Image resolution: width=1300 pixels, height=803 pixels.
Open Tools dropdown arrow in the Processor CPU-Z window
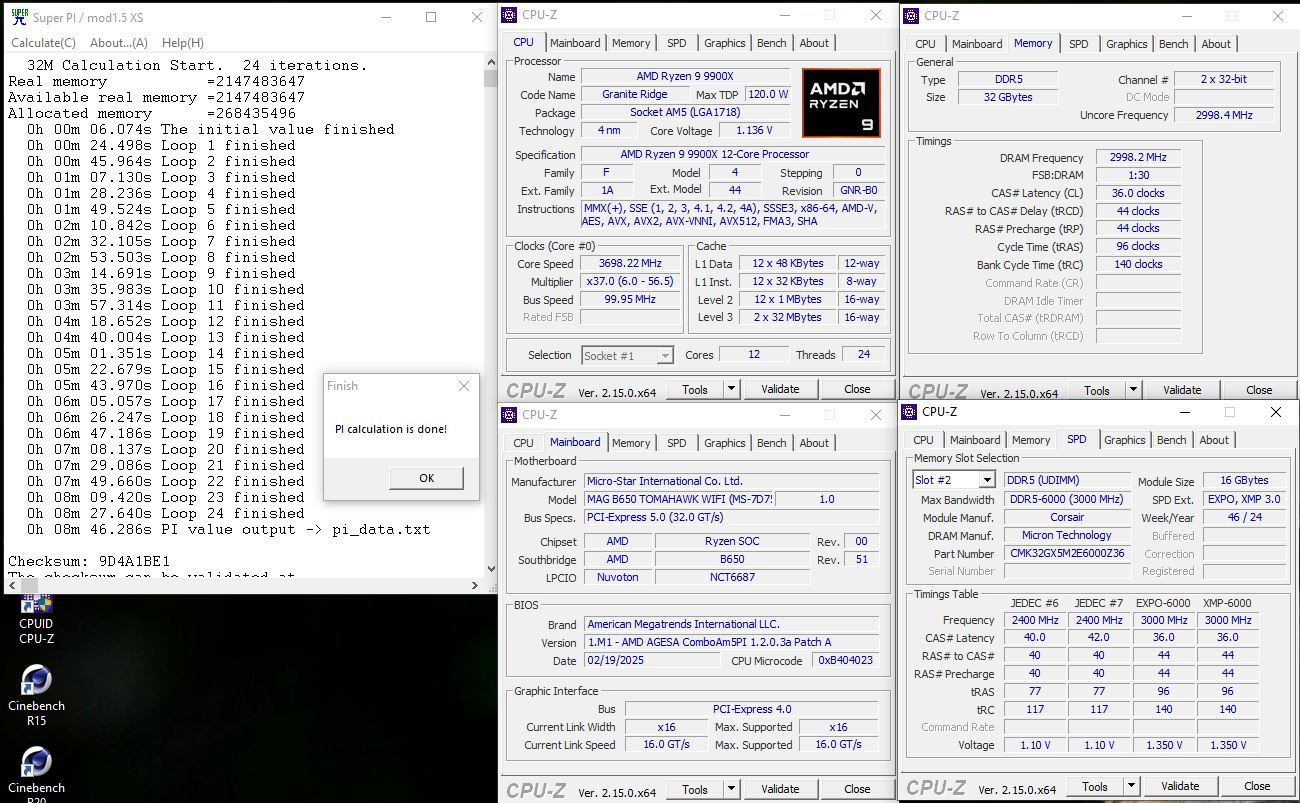pyautogui.click(x=731, y=390)
